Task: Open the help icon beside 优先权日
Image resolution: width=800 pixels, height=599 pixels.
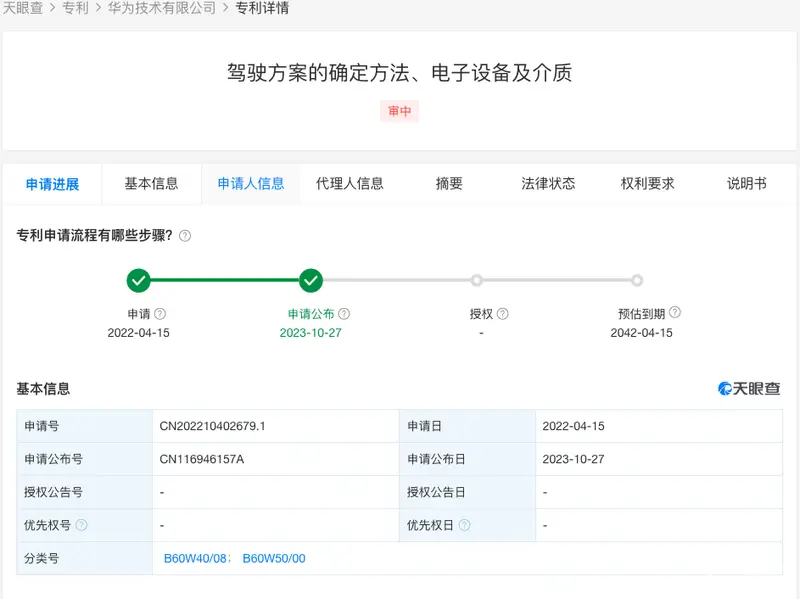Action: pyautogui.click(x=464, y=525)
